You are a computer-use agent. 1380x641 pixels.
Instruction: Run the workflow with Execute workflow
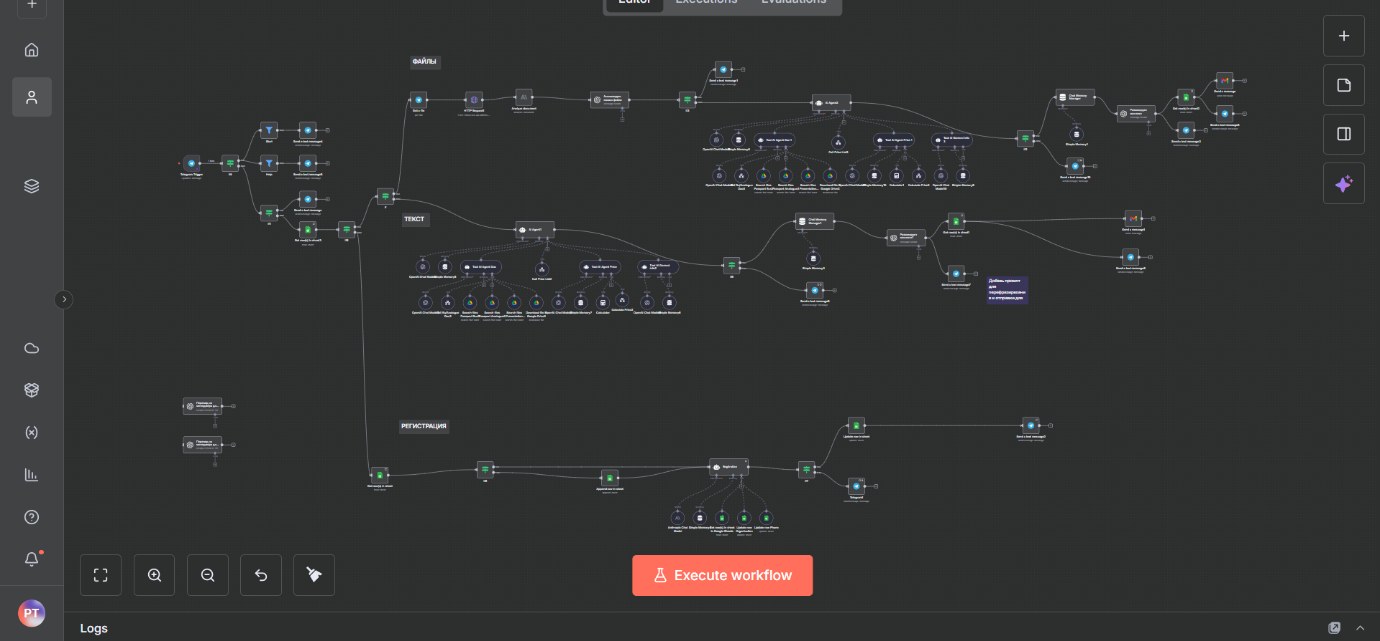point(722,575)
